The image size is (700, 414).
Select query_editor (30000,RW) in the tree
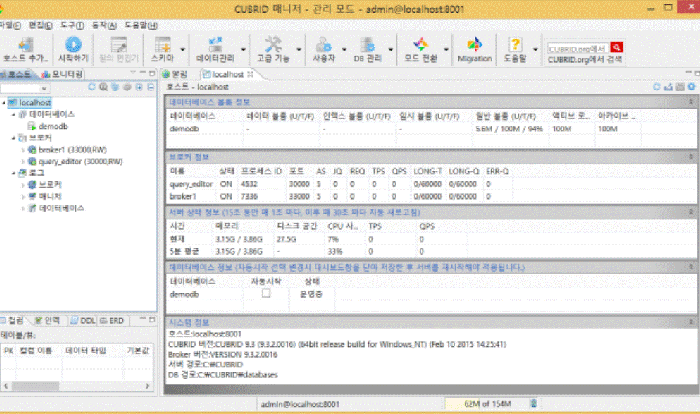click(x=80, y=161)
